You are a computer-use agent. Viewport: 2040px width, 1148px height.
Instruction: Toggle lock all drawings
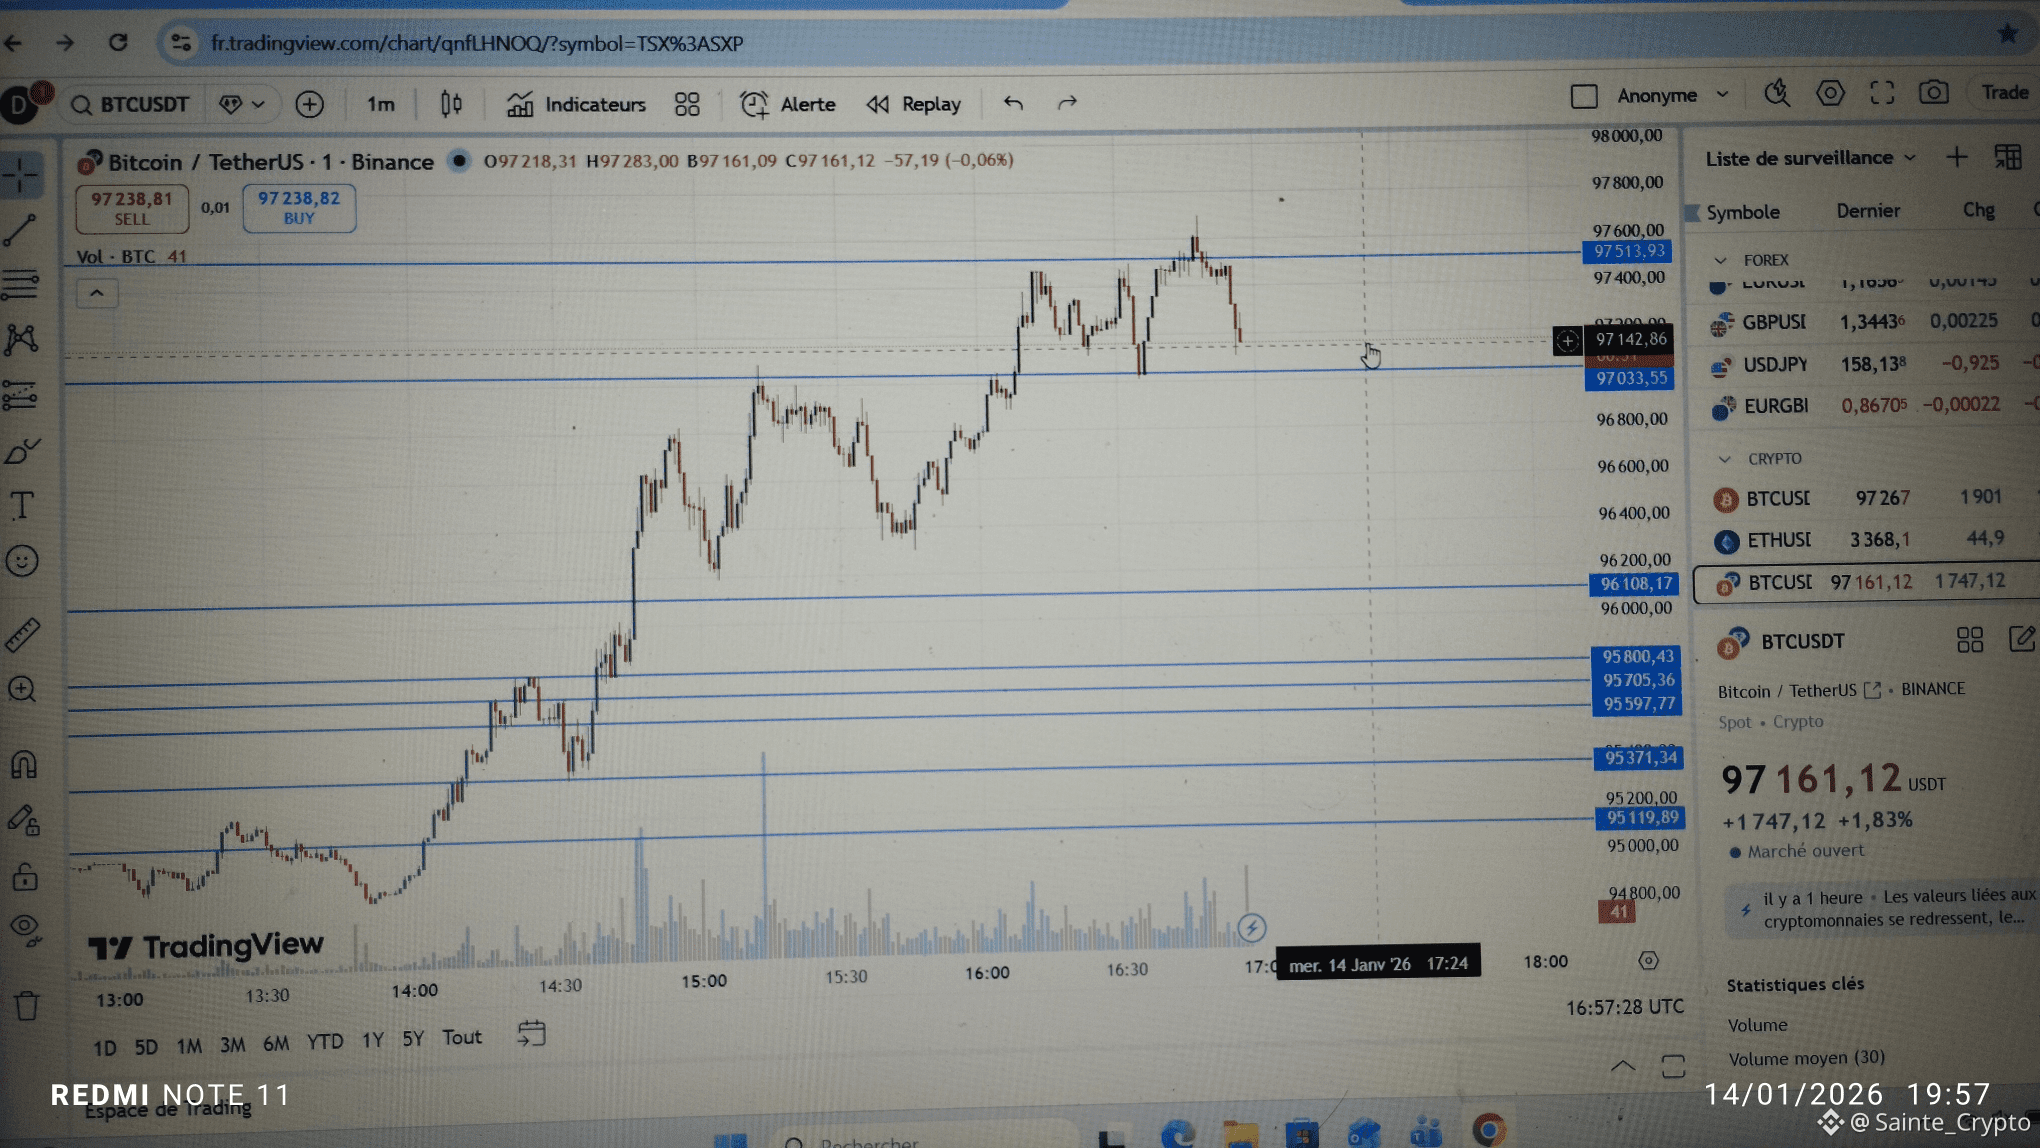point(24,877)
